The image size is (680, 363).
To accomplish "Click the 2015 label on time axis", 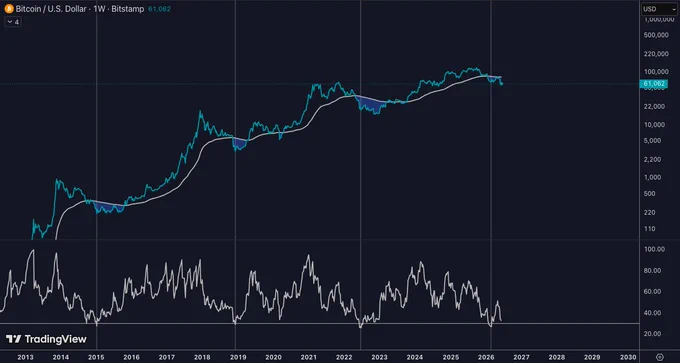I will 96,357.
